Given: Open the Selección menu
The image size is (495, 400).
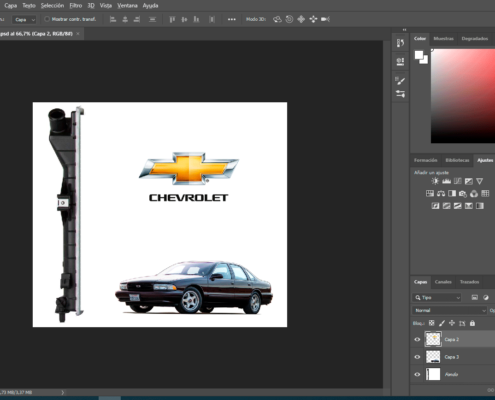Looking at the screenshot, I should click(52, 6).
